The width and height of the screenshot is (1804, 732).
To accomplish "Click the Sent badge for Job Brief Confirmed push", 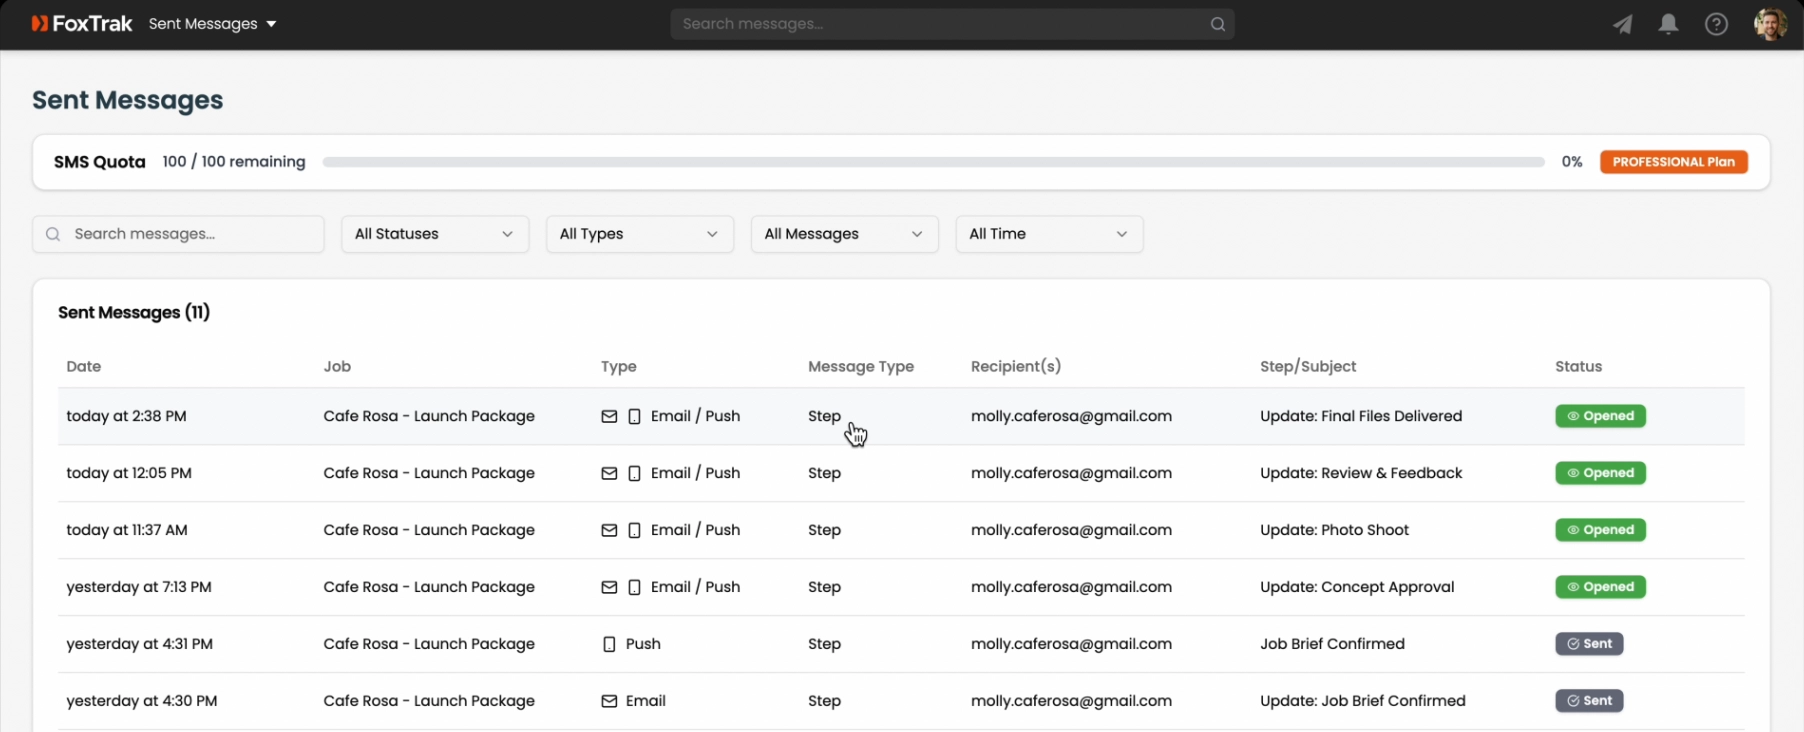I will tap(1589, 644).
